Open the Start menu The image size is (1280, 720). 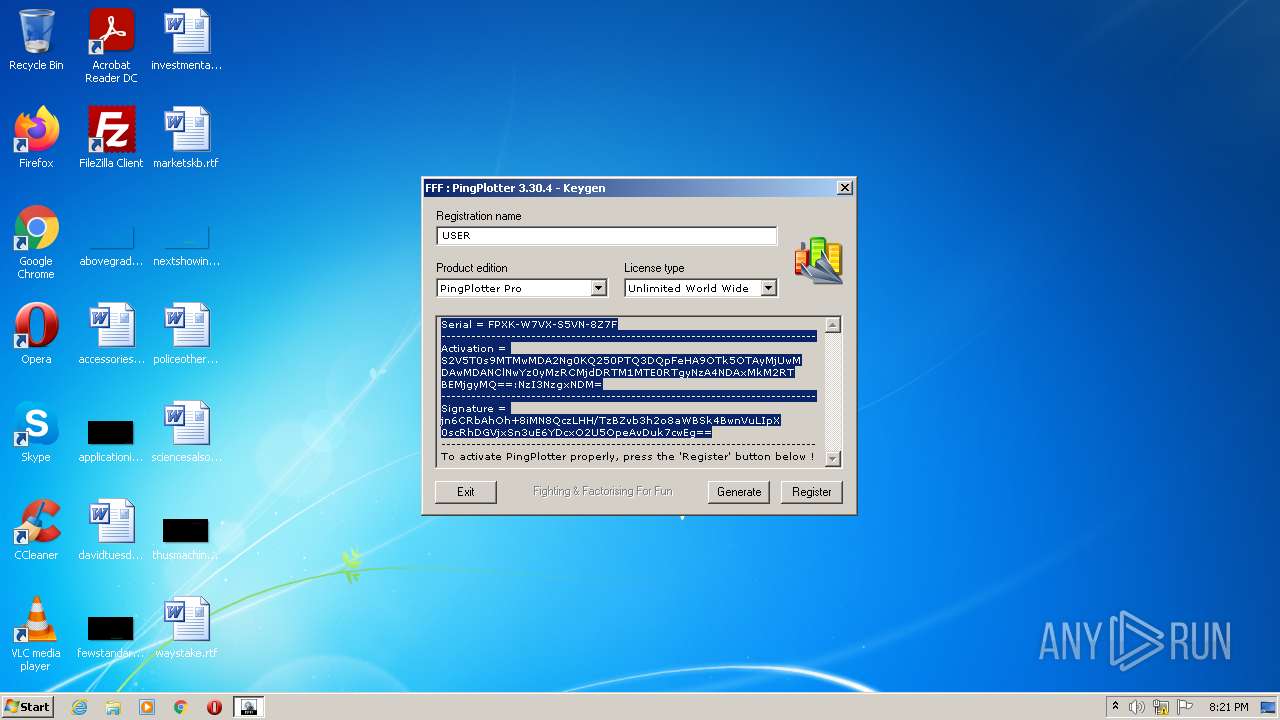(x=27, y=707)
